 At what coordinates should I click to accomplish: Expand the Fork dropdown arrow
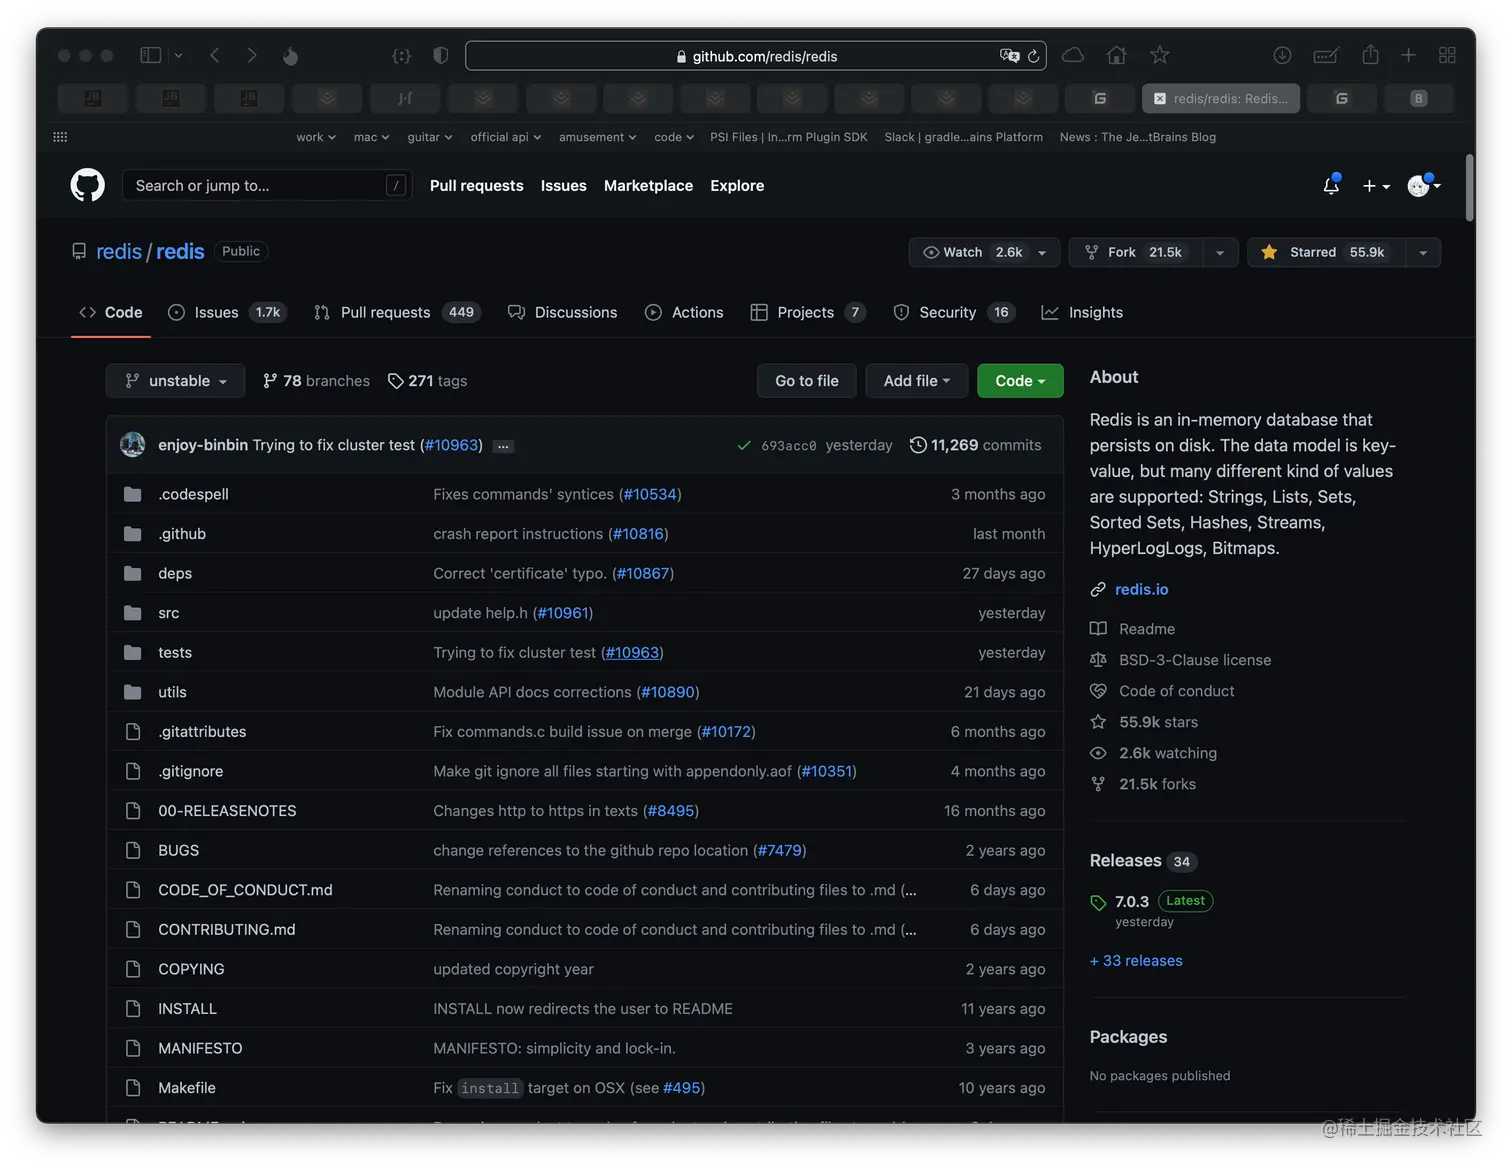[x=1220, y=252]
